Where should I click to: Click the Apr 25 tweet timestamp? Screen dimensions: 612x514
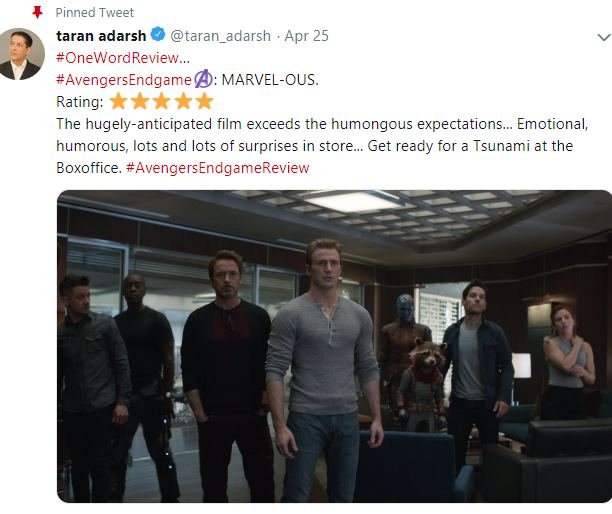click(306, 36)
